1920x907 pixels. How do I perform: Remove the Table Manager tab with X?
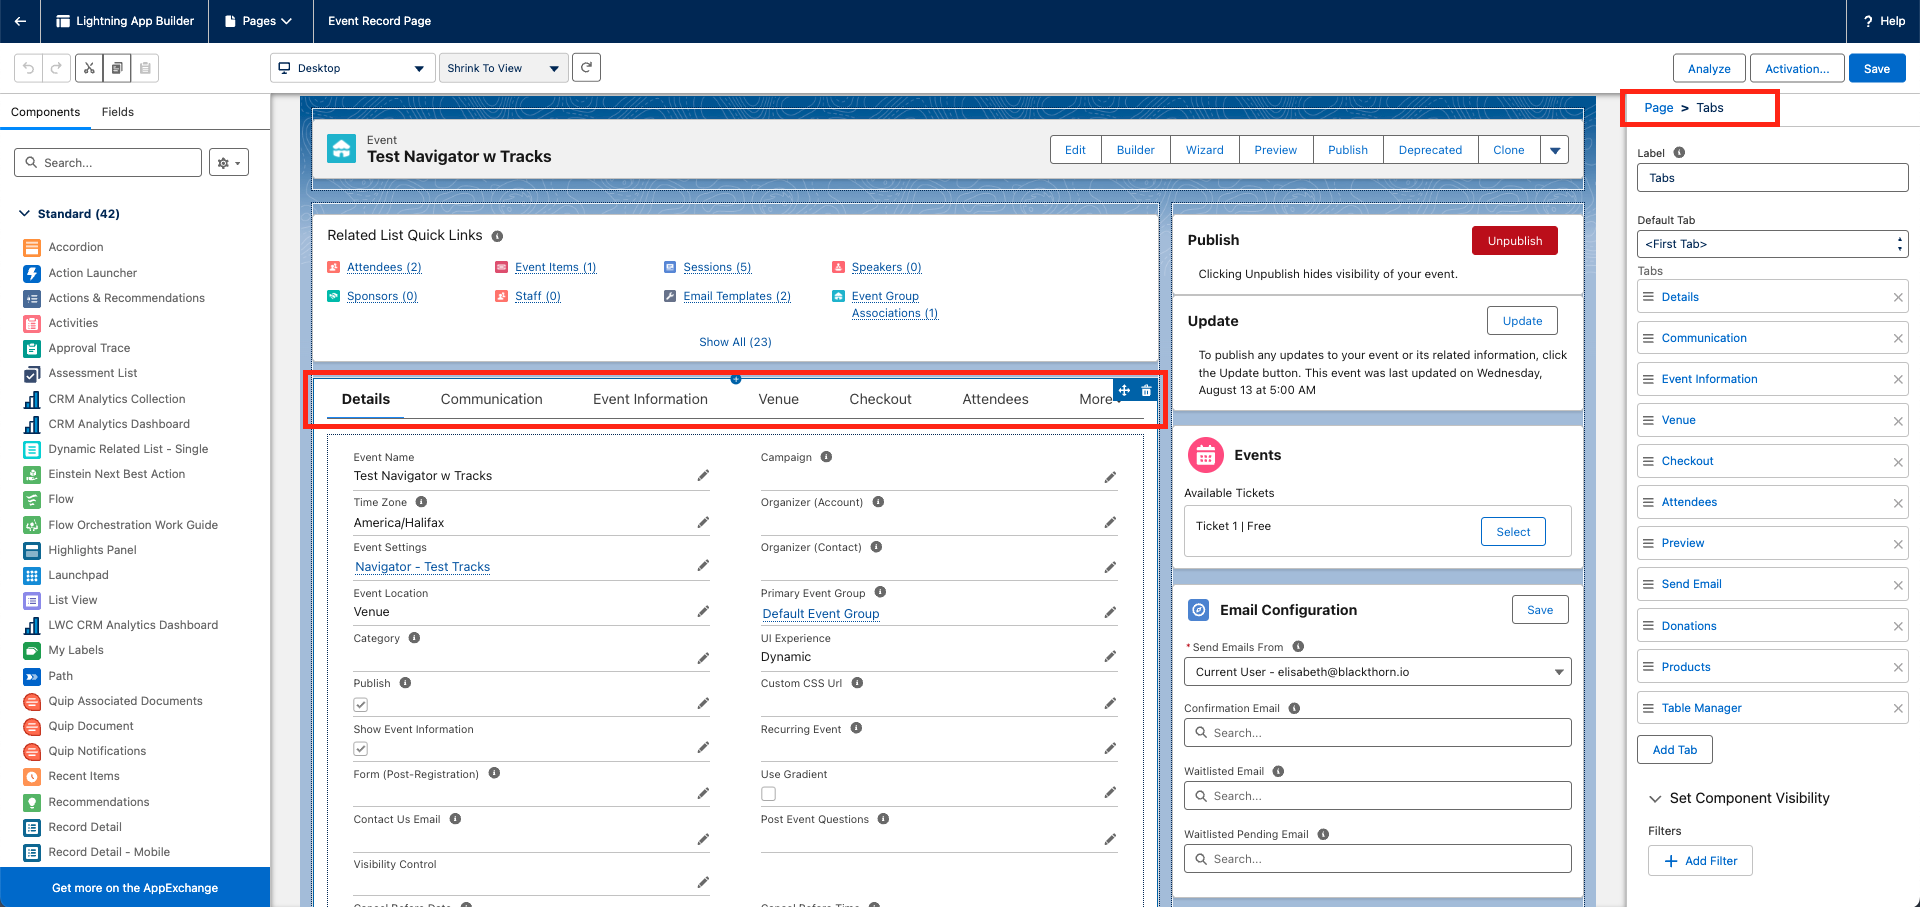pyautogui.click(x=1898, y=708)
